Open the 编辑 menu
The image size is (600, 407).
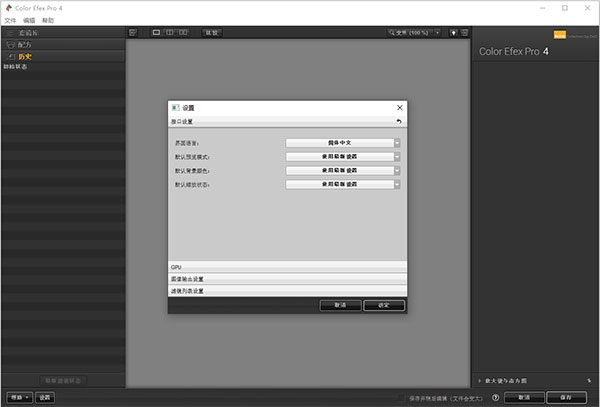pos(29,20)
